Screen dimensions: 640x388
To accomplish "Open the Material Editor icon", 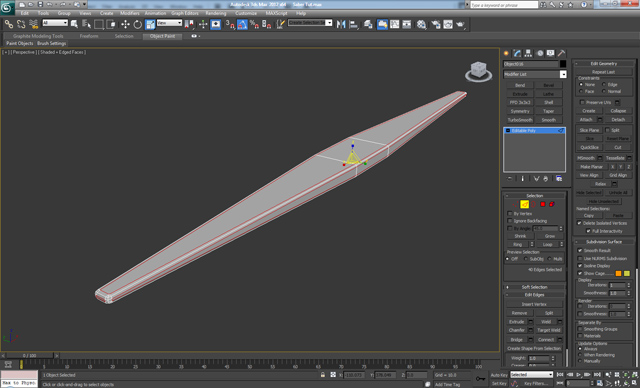I will pos(421,24).
